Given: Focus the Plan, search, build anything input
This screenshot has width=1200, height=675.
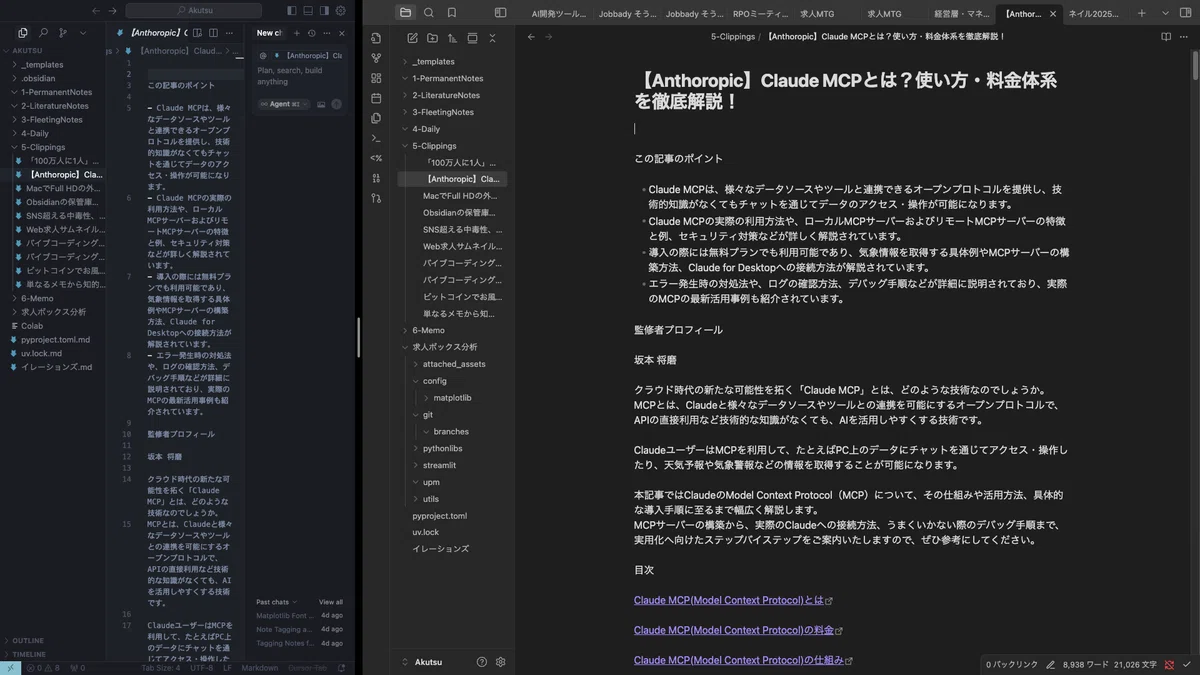Looking at the screenshot, I should click(x=299, y=76).
